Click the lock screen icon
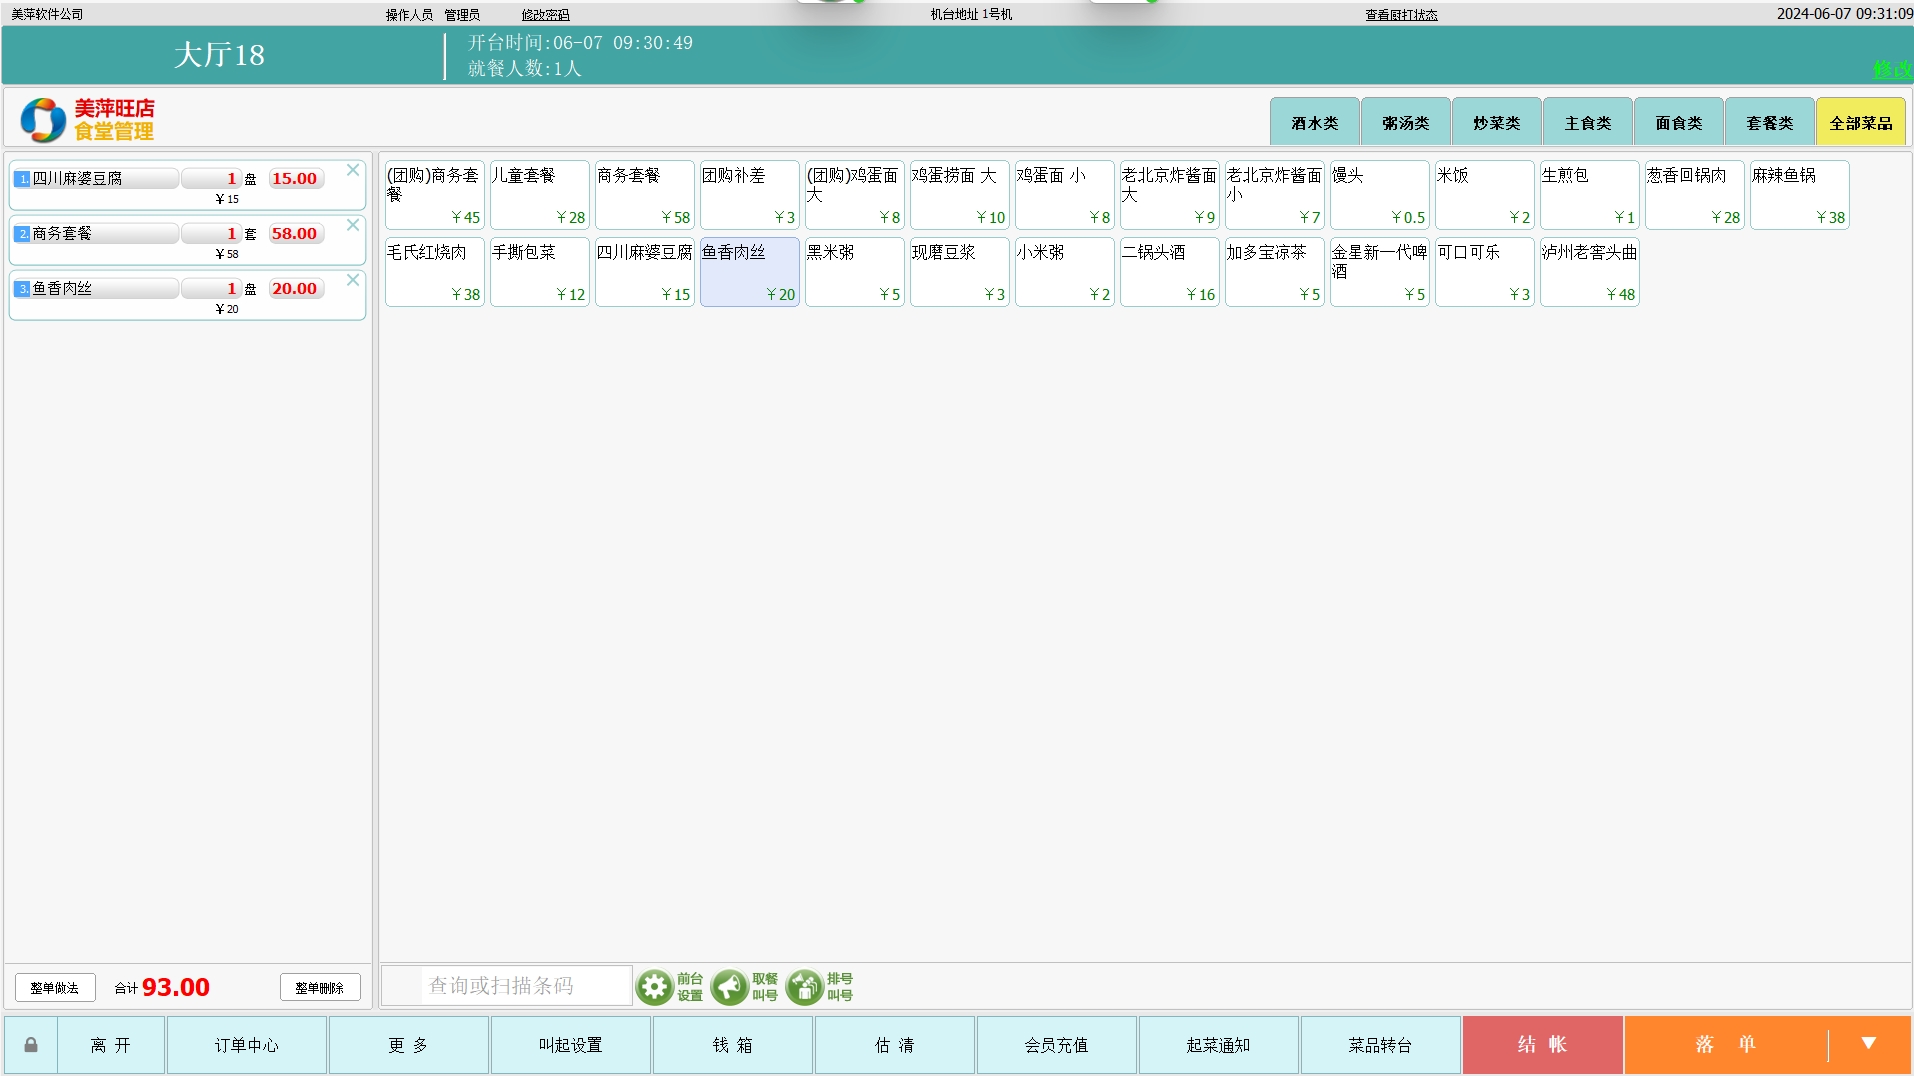1914x1076 pixels. (x=31, y=1045)
